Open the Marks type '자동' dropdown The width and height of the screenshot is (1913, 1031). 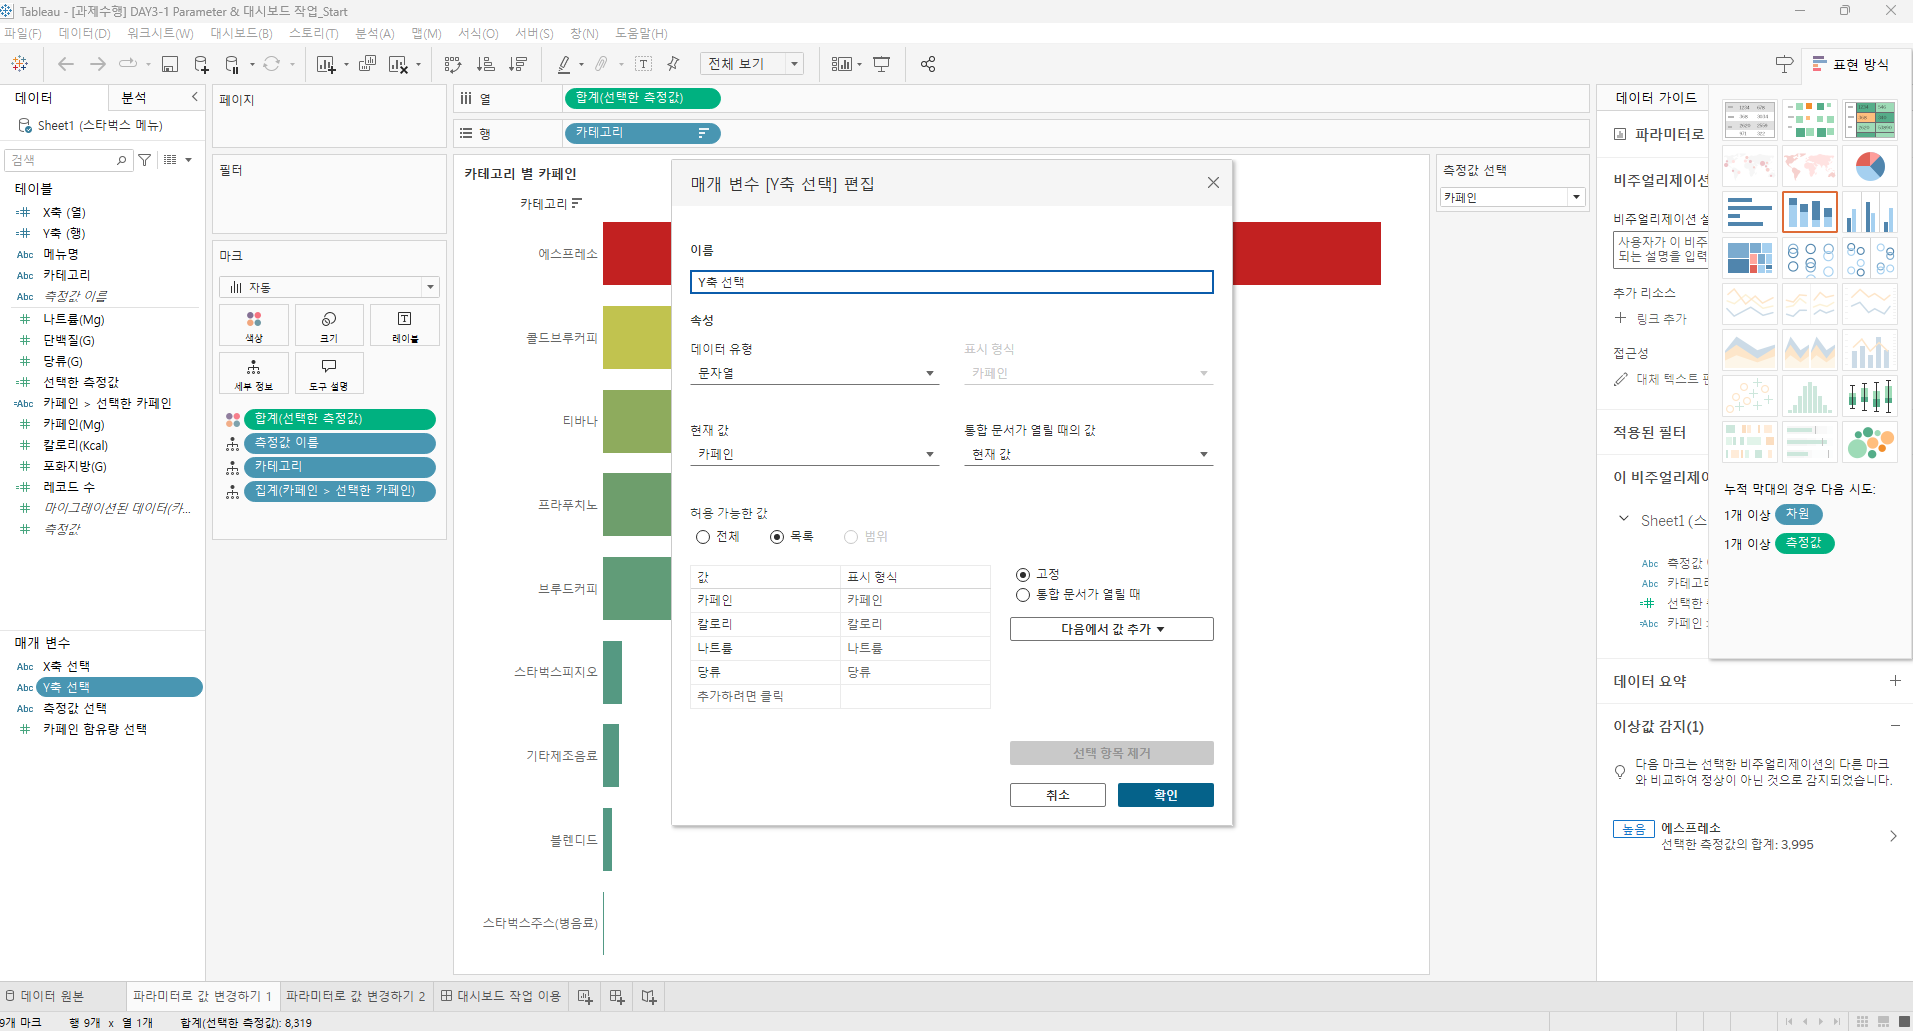pyautogui.click(x=329, y=287)
